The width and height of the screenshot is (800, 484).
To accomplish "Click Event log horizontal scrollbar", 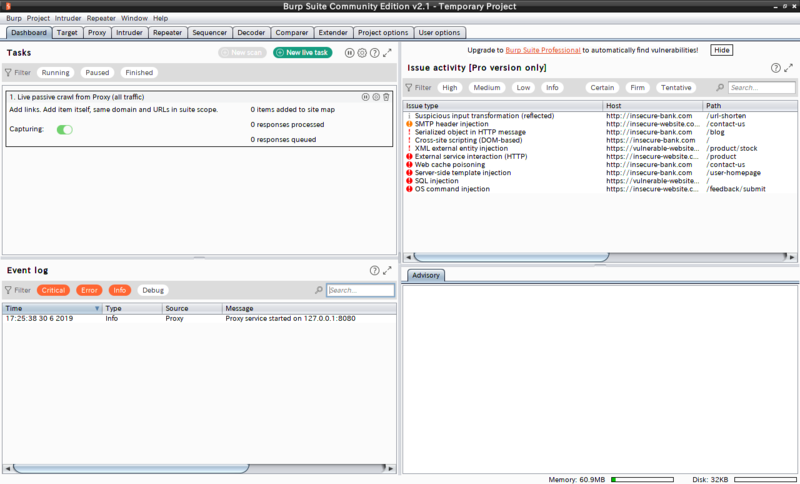I will click(x=131, y=468).
